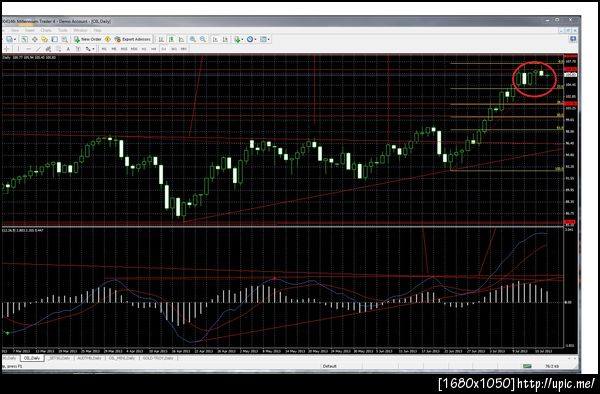Select the trendline drawing tool
Screen dimensions: 600x394
38,49
